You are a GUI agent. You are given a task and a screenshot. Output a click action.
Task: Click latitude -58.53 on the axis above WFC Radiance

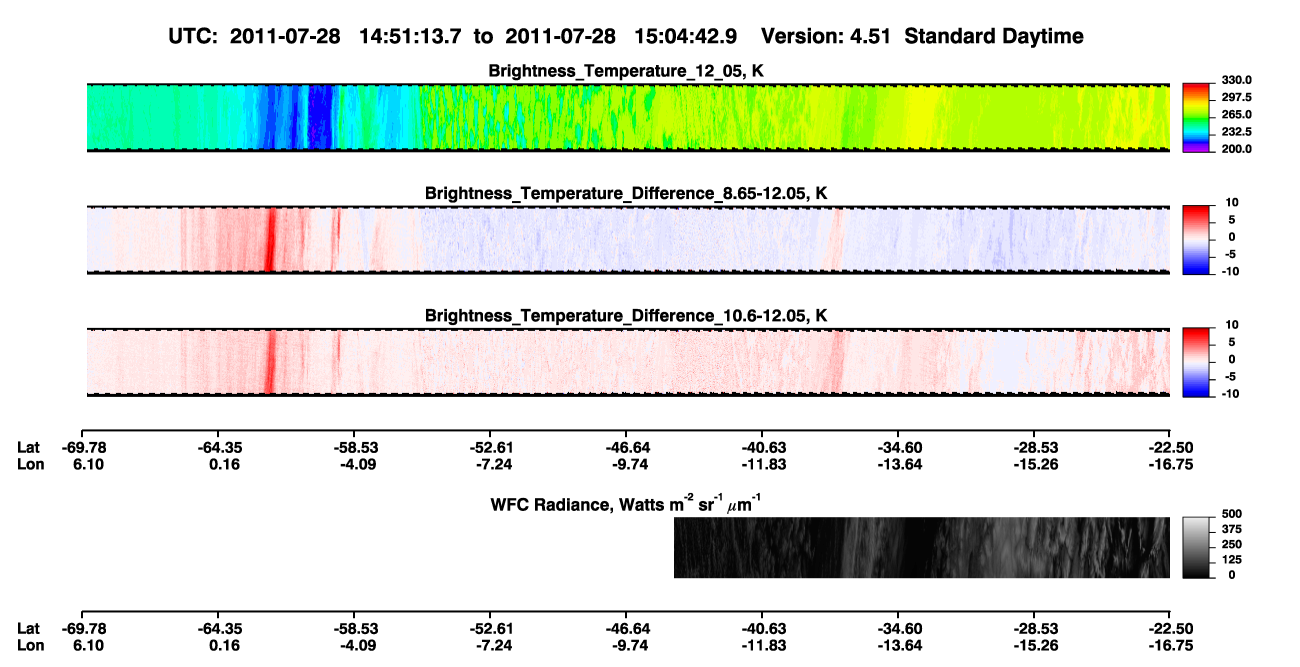coord(354,448)
